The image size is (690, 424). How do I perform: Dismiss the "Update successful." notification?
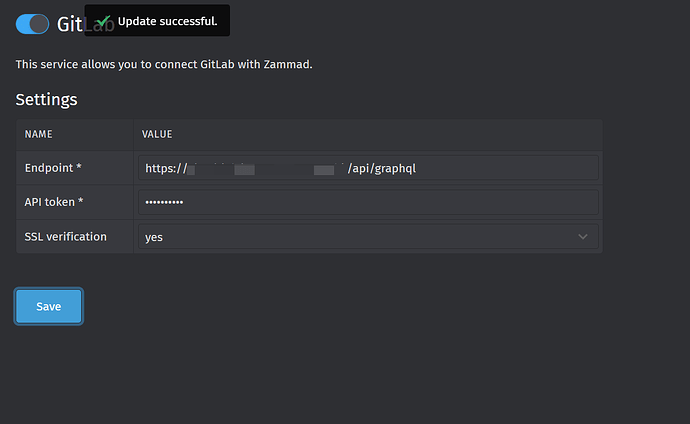(166, 21)
